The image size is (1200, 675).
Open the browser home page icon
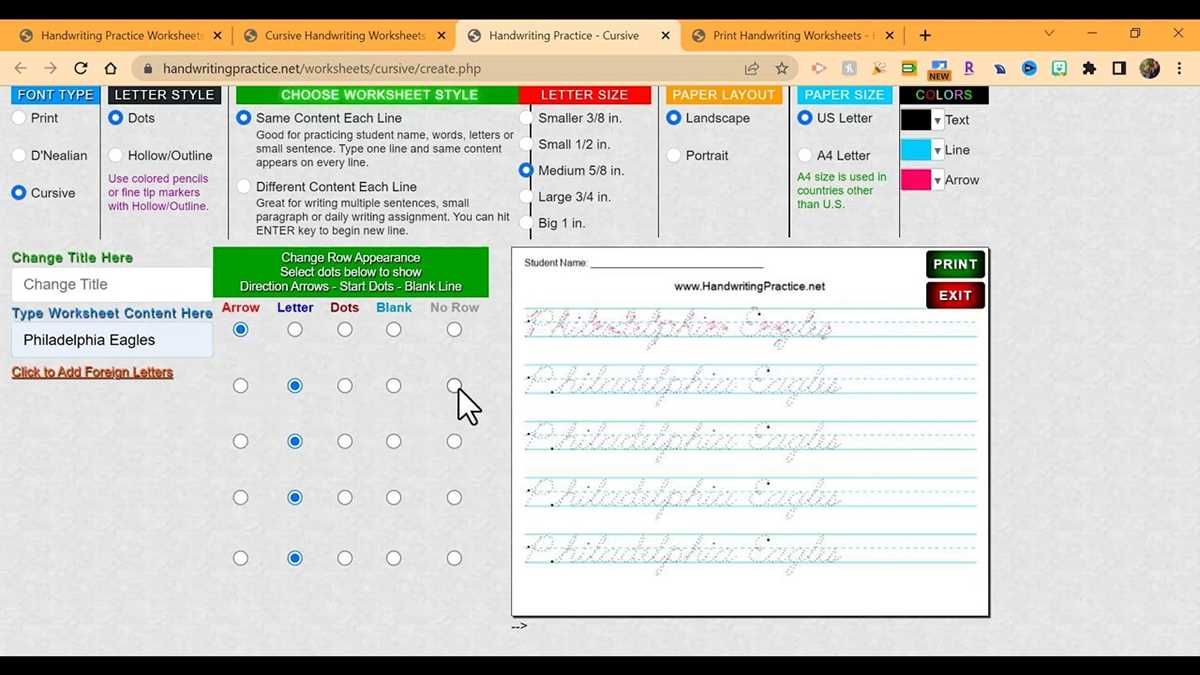click(111, 69)
